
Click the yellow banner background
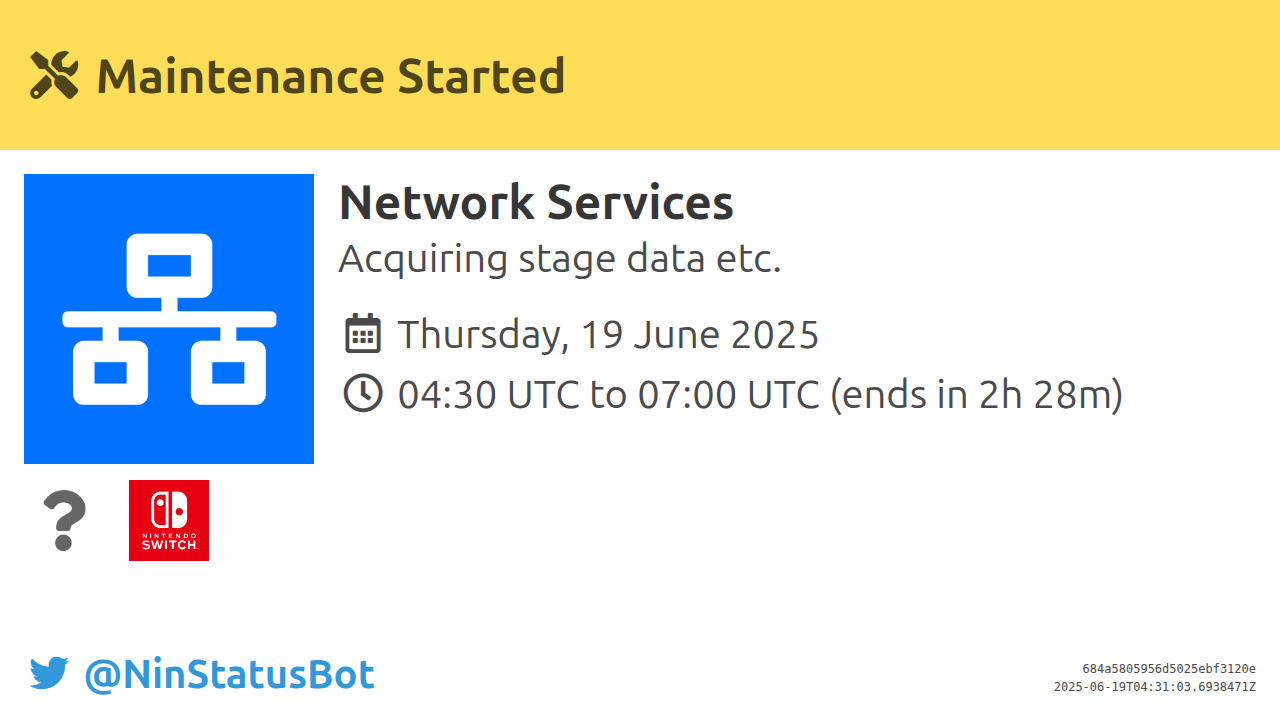click(x=900, y=75)
